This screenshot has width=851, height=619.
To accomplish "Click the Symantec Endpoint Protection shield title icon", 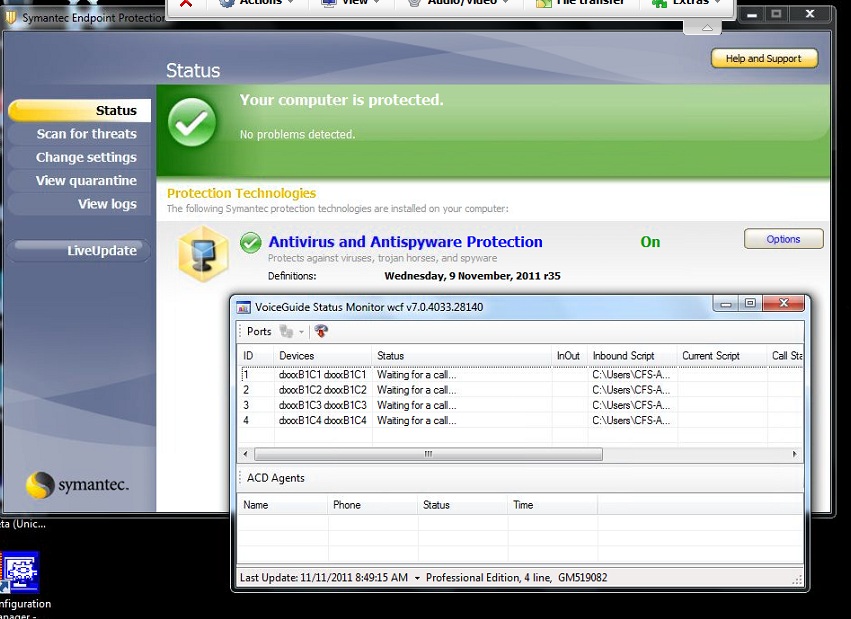I will (10, 18).
